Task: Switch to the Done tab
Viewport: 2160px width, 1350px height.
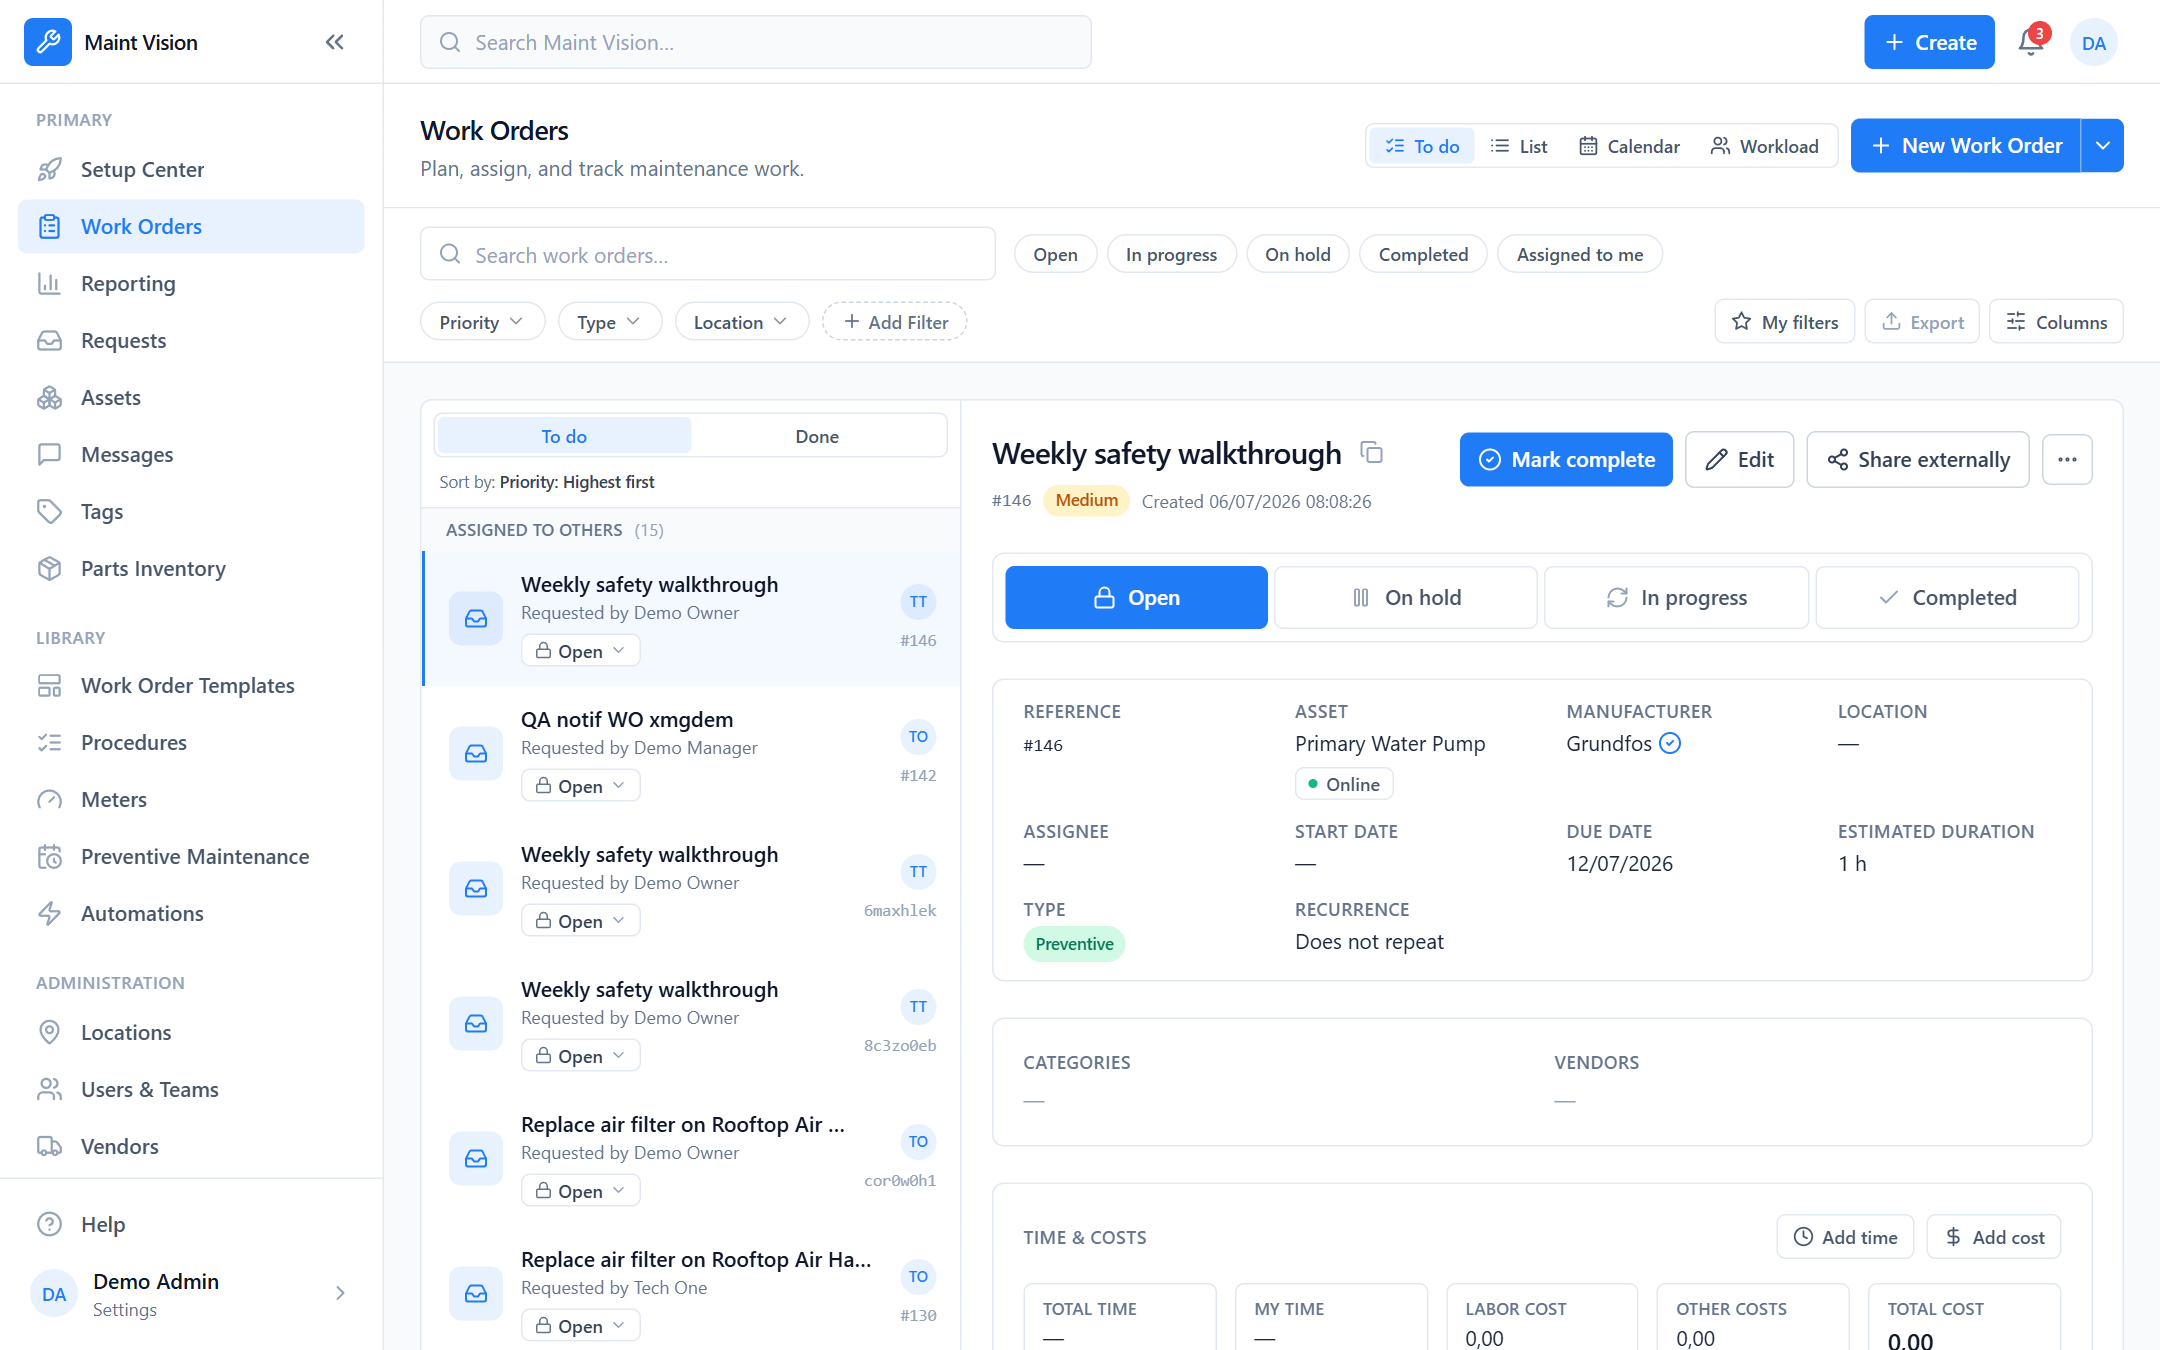Action: coord(817,436)
